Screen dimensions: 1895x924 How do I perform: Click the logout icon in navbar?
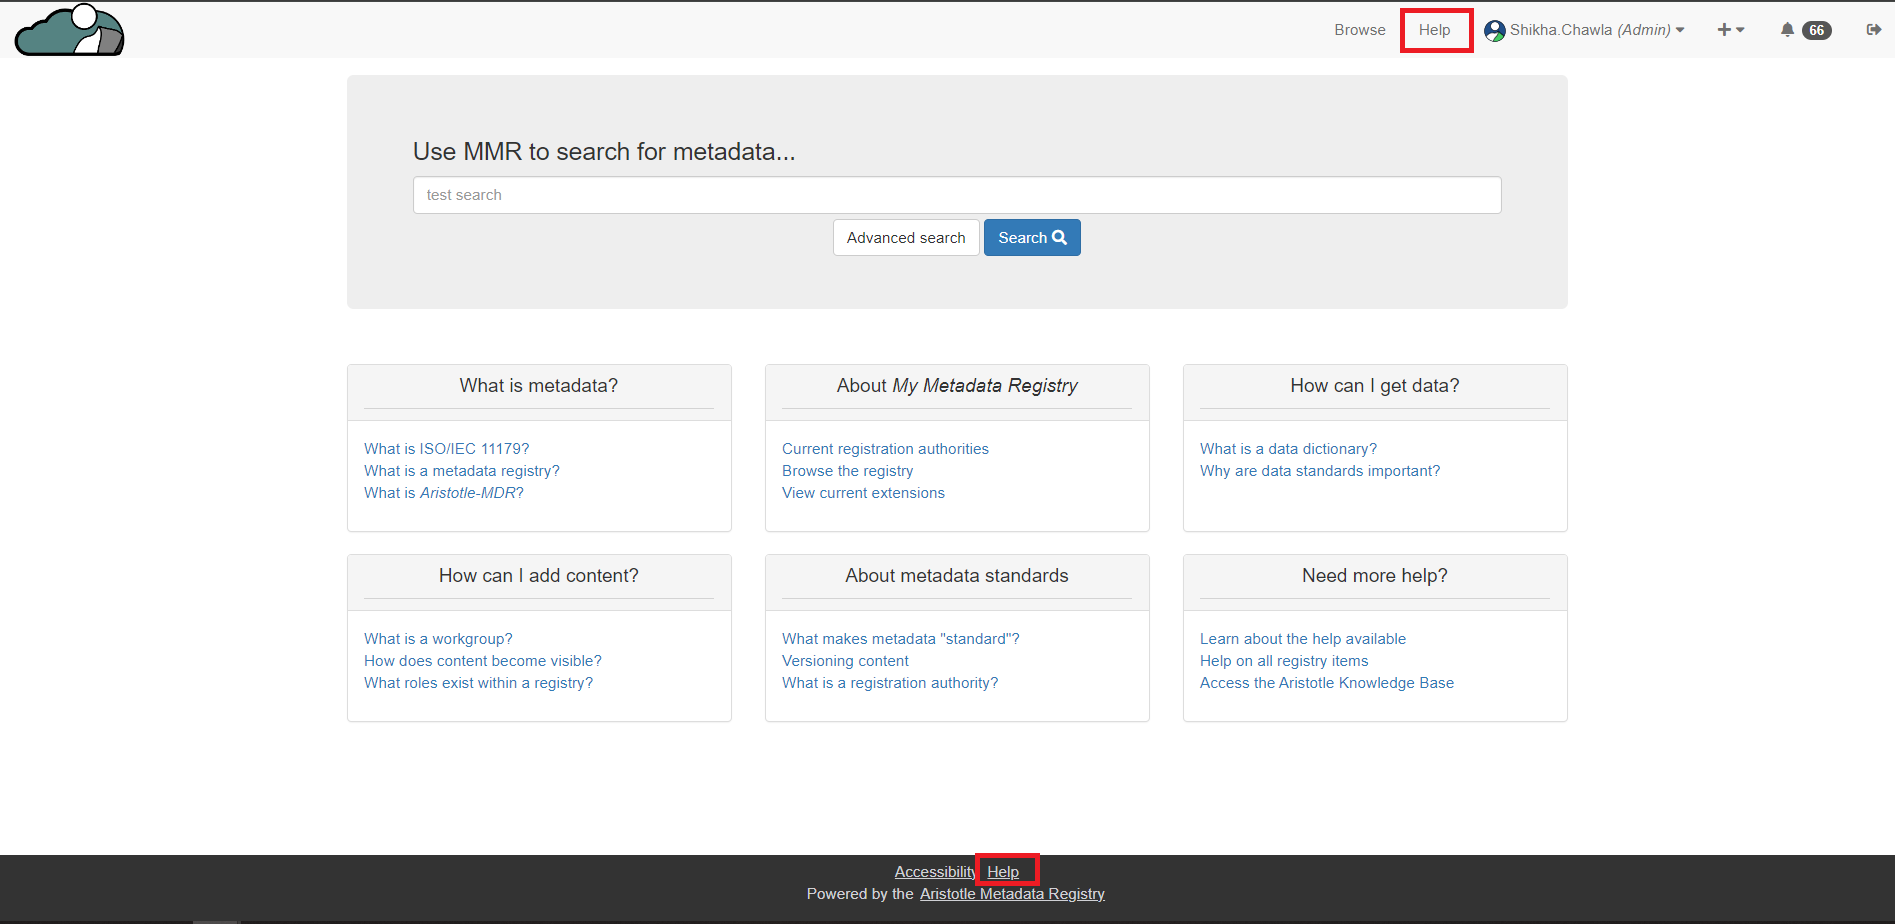pyautogui.click(x=1873, y=30)
